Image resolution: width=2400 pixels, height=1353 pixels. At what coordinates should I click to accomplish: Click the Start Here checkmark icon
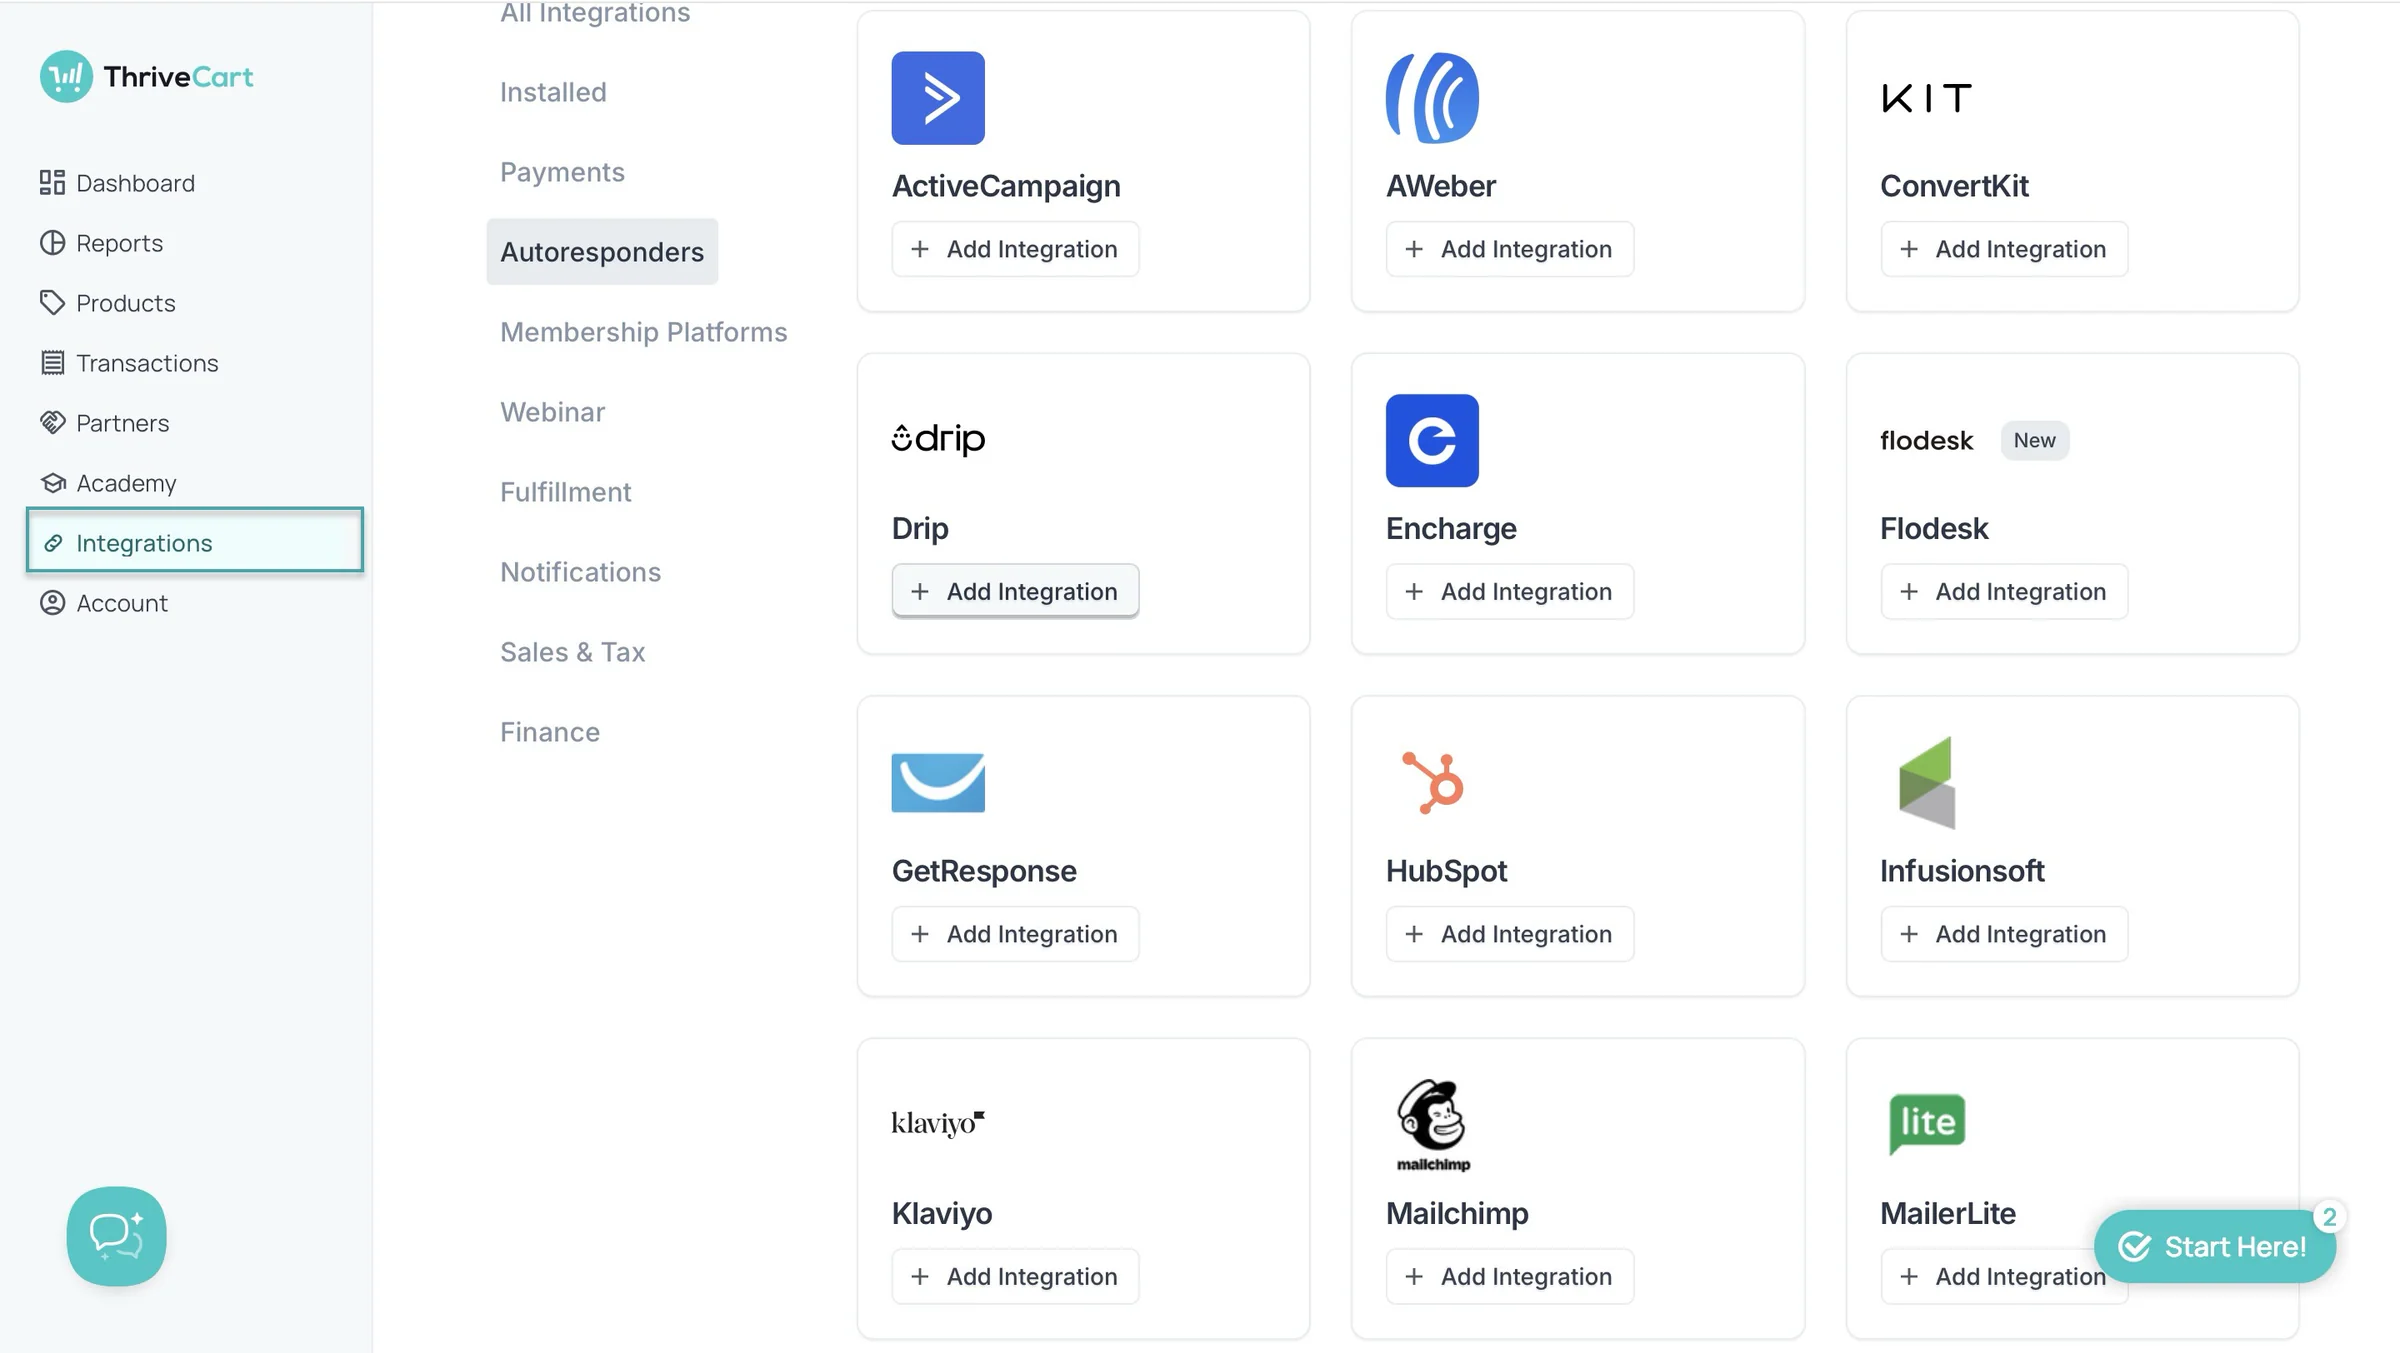pyautogui.click(x=2134, y=1246)
